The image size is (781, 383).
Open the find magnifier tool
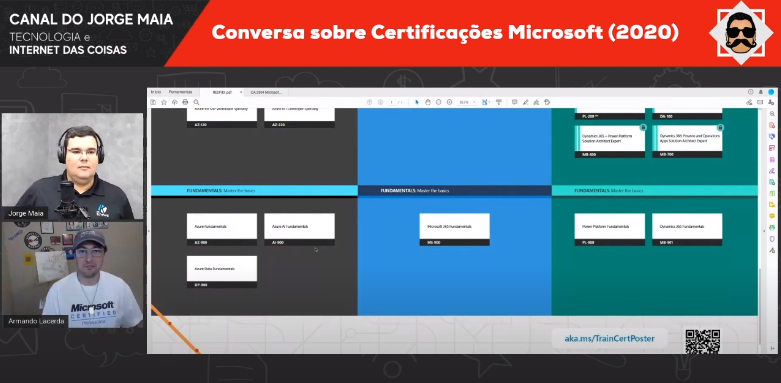pyautogui.click(x=196, y=102)
